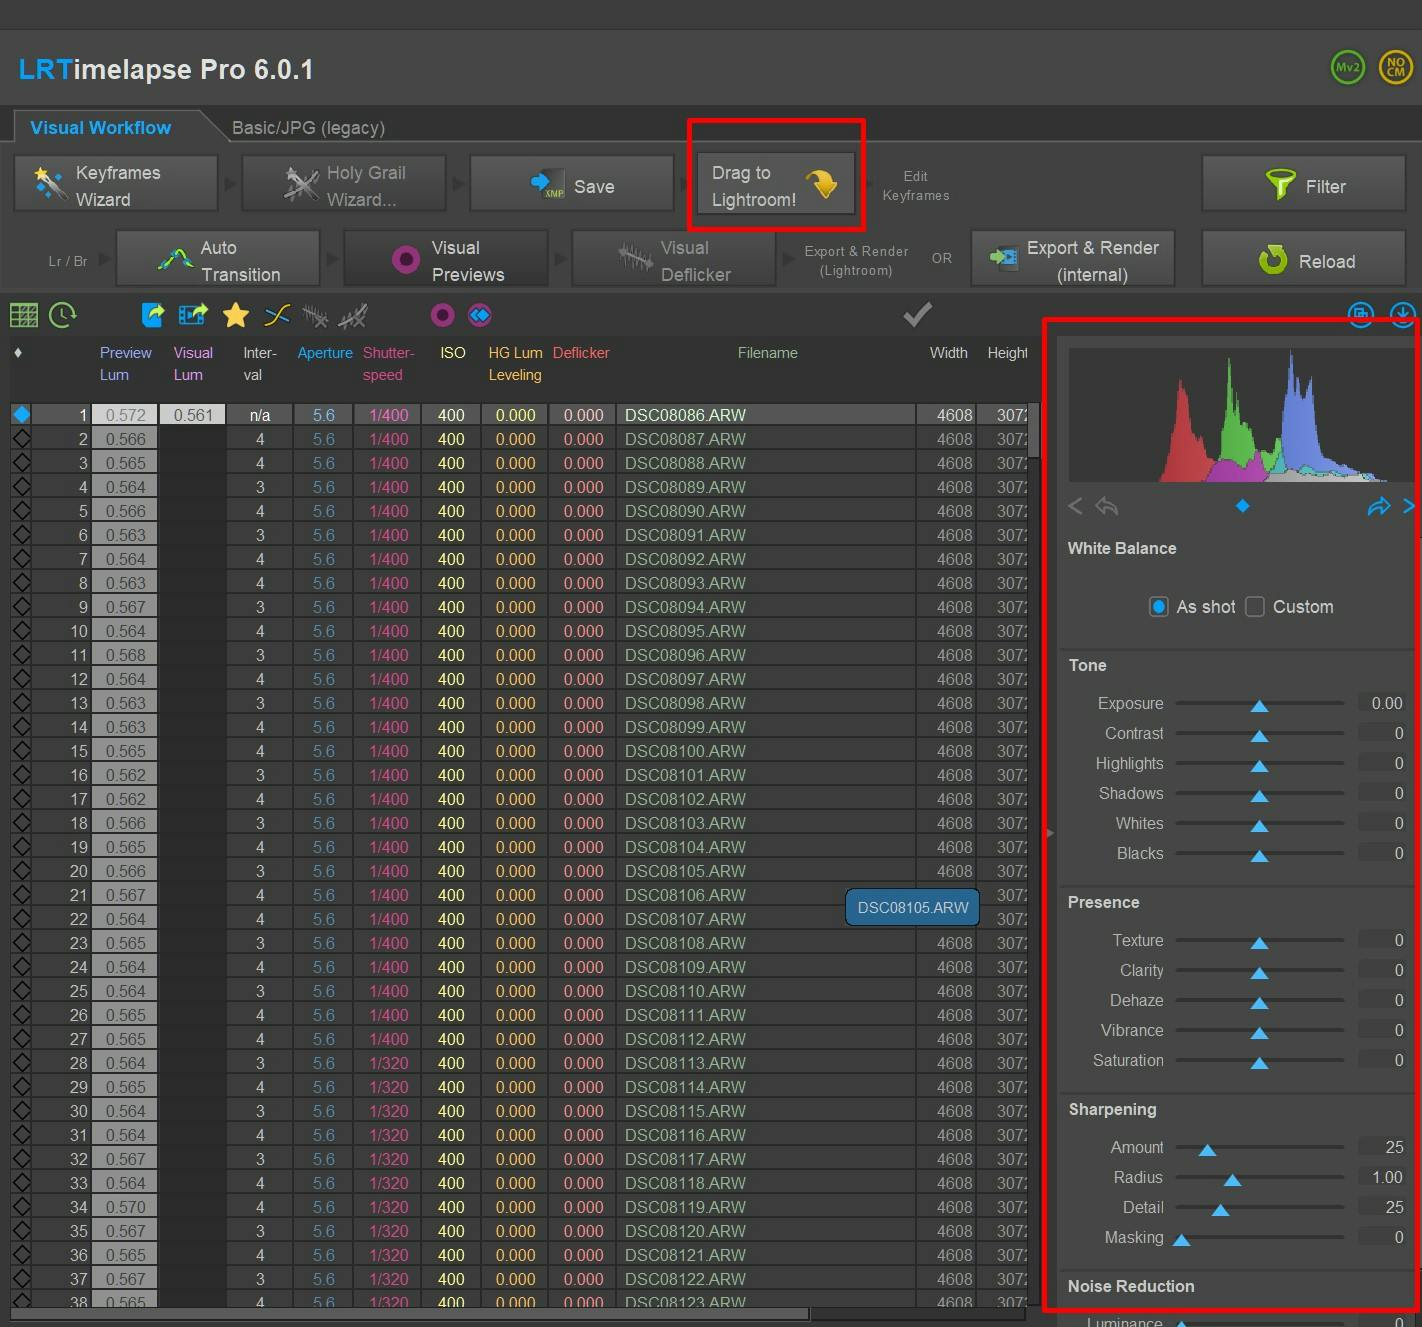
Task: Click the circled download arrow icon
Action: click(1402, 315)
